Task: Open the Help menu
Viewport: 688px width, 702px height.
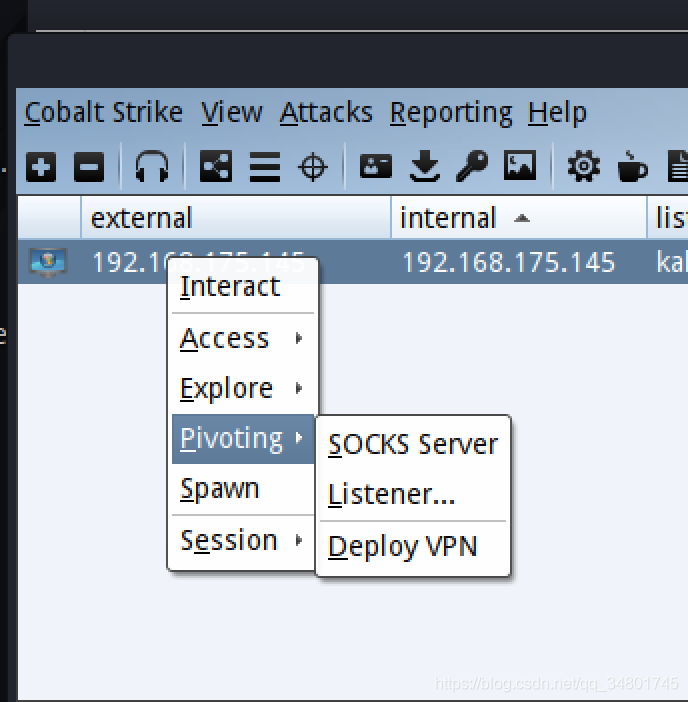Action: point(557,112)
